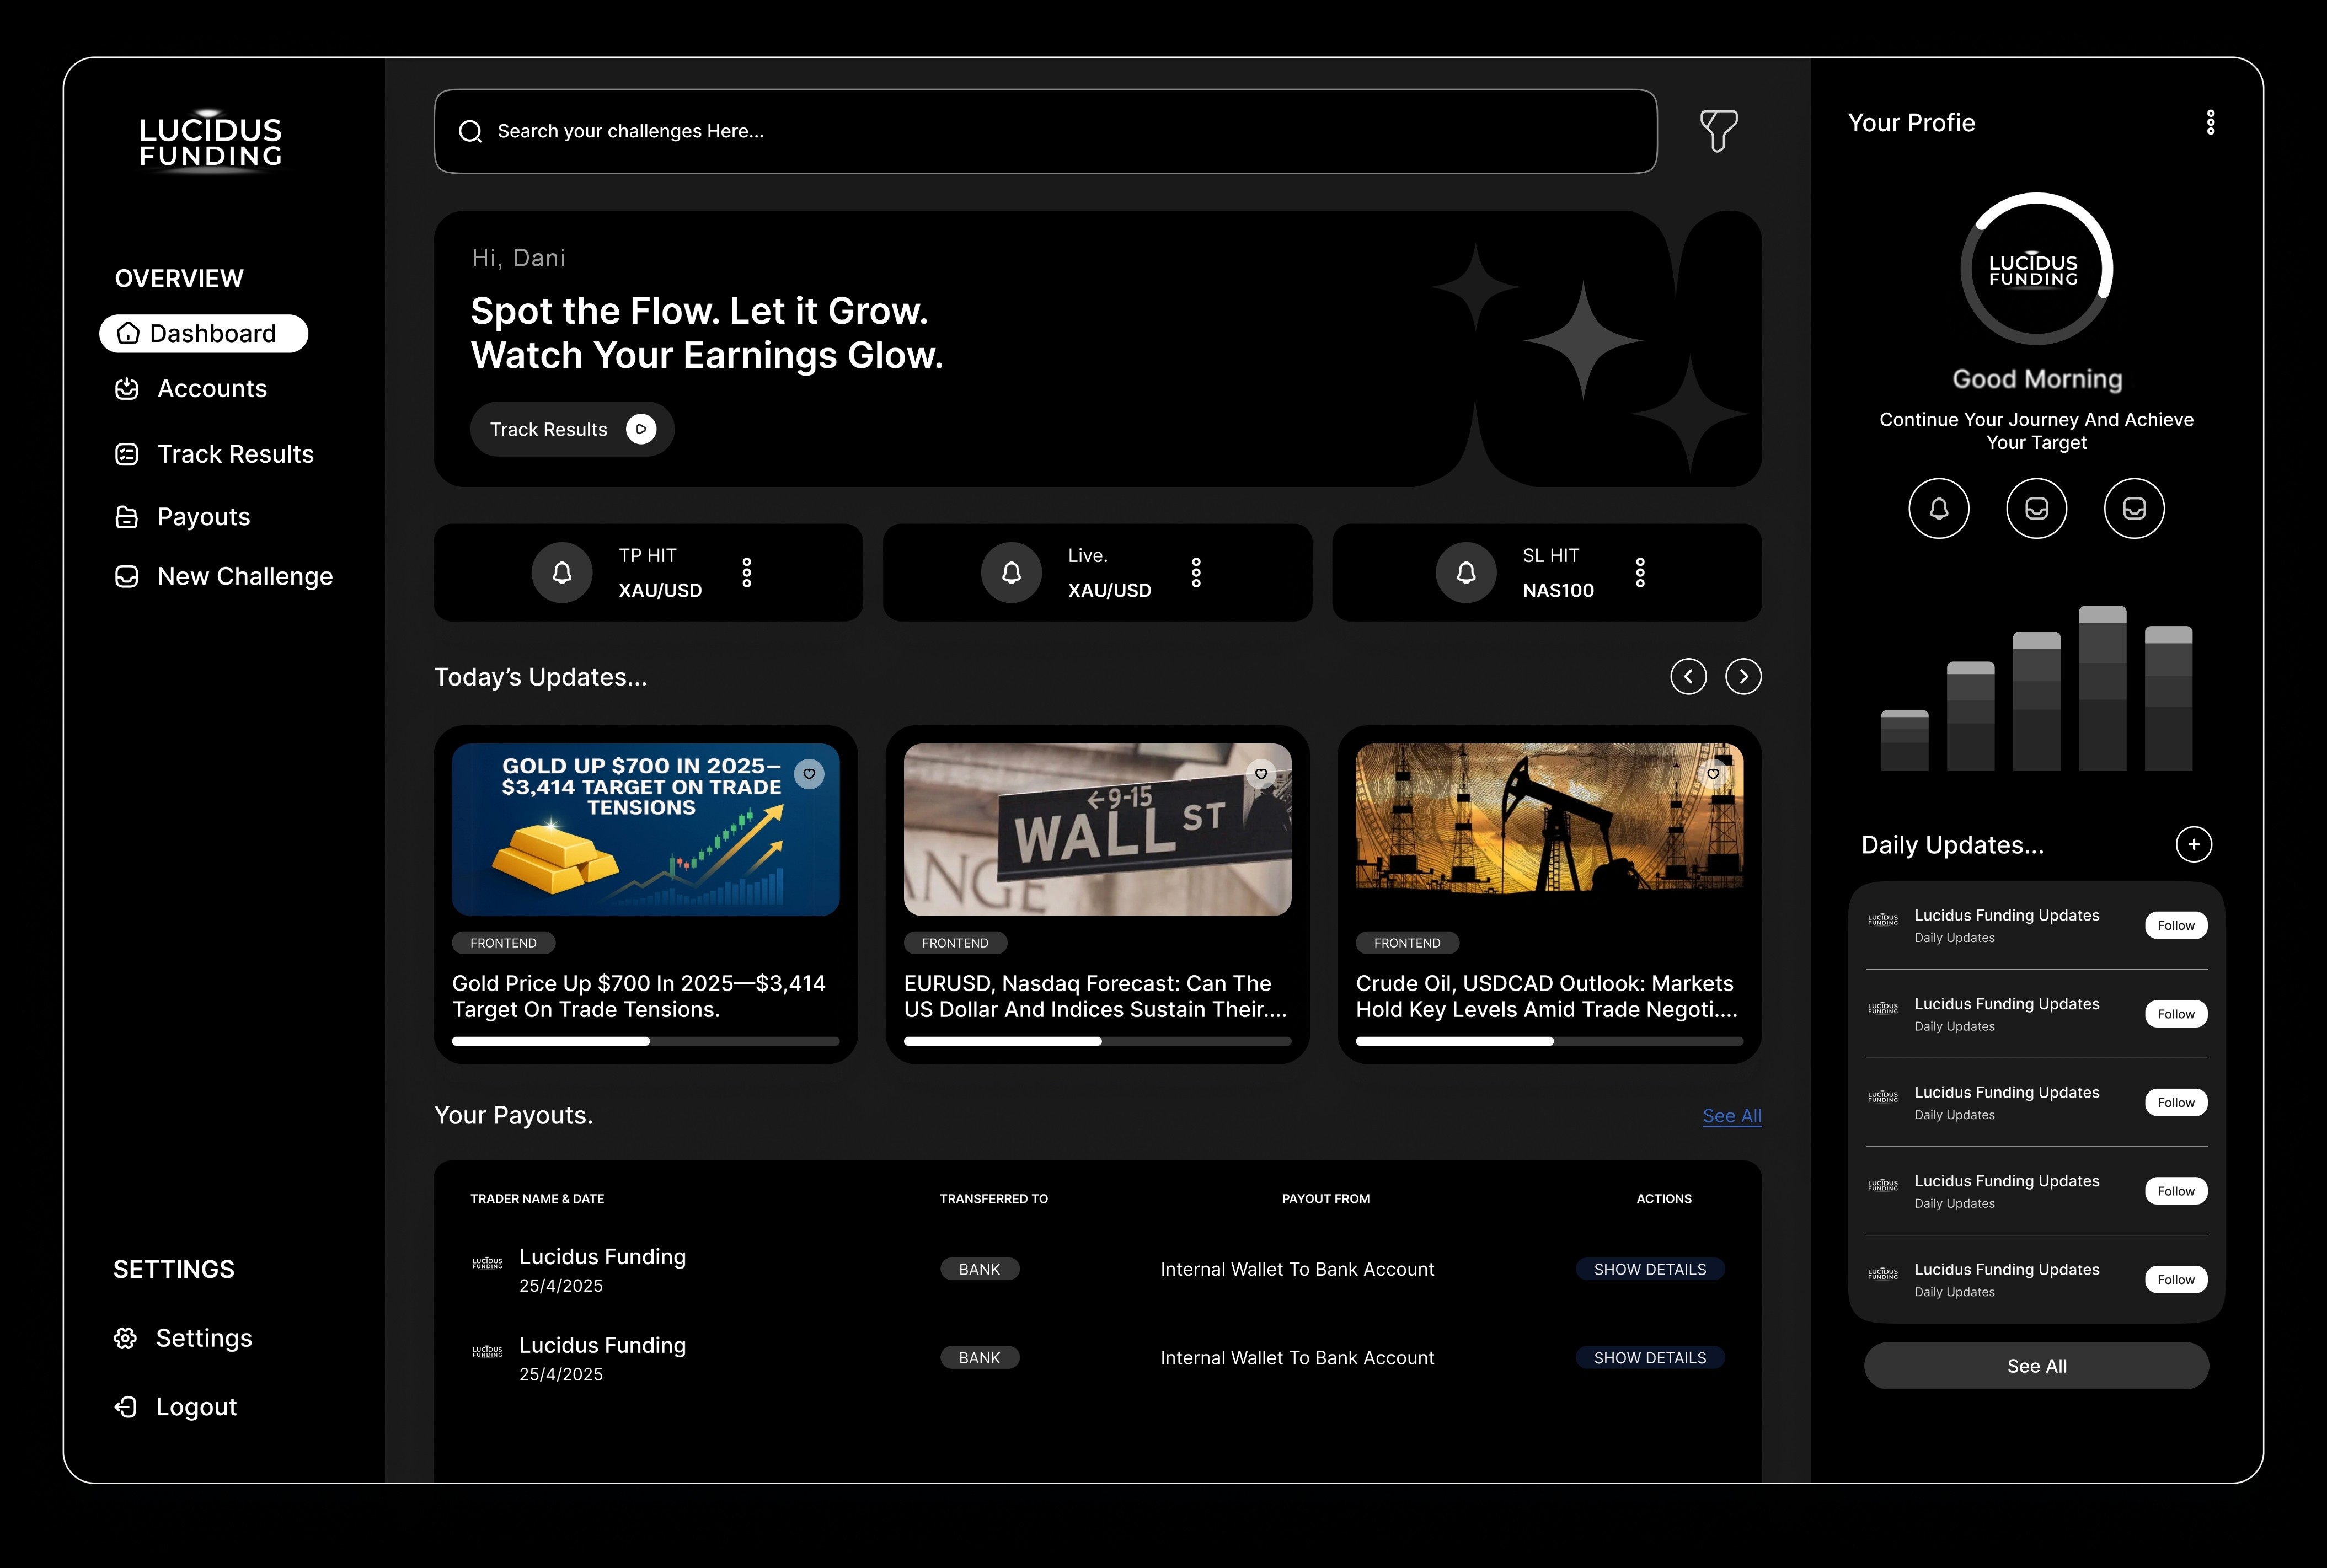The height and width of the screenshot is (1568, 2327).
Task: Show details for the first payout row
Action: [1650, 1269]
